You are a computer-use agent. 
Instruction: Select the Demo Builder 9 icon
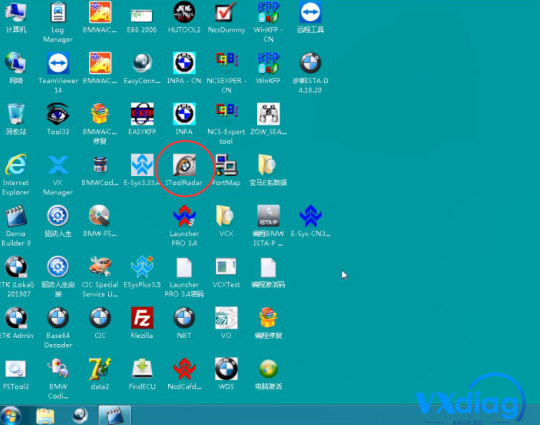tap(15, 216)
